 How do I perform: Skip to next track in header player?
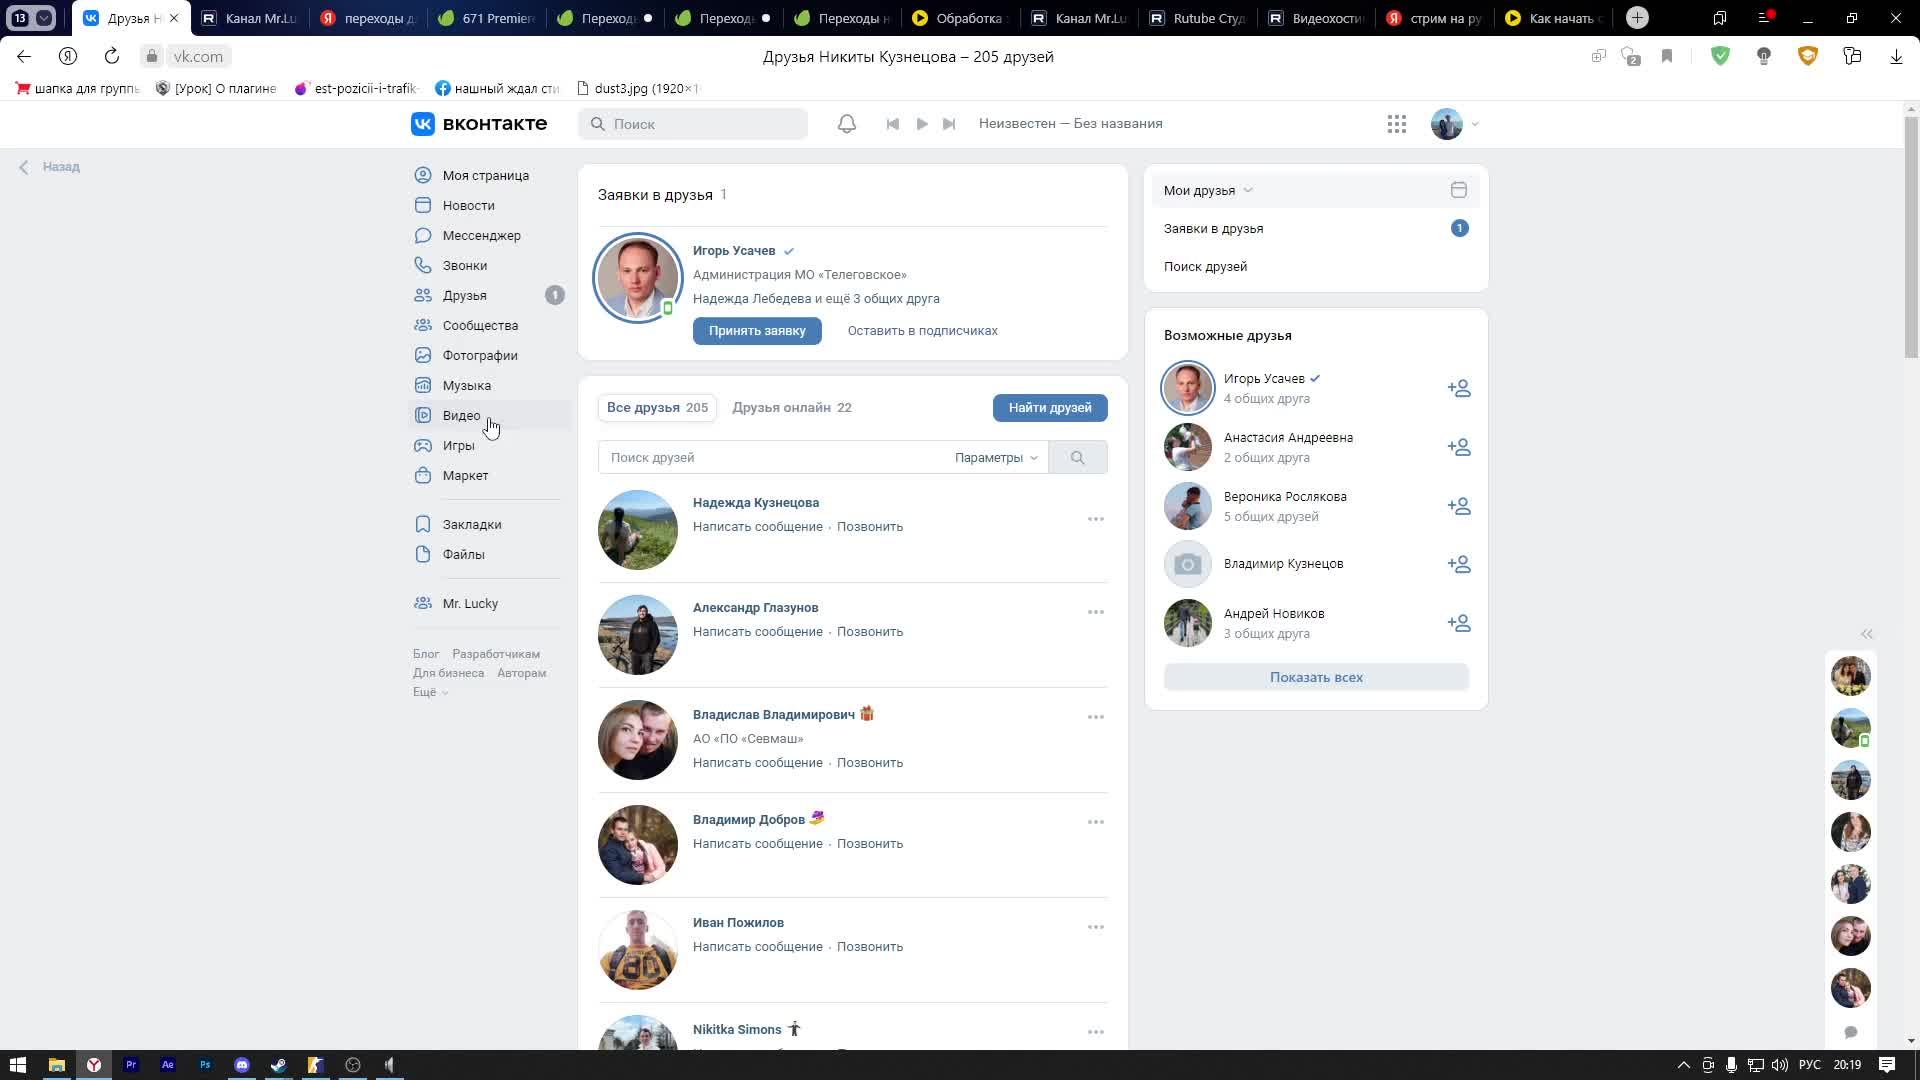(949, 124)
